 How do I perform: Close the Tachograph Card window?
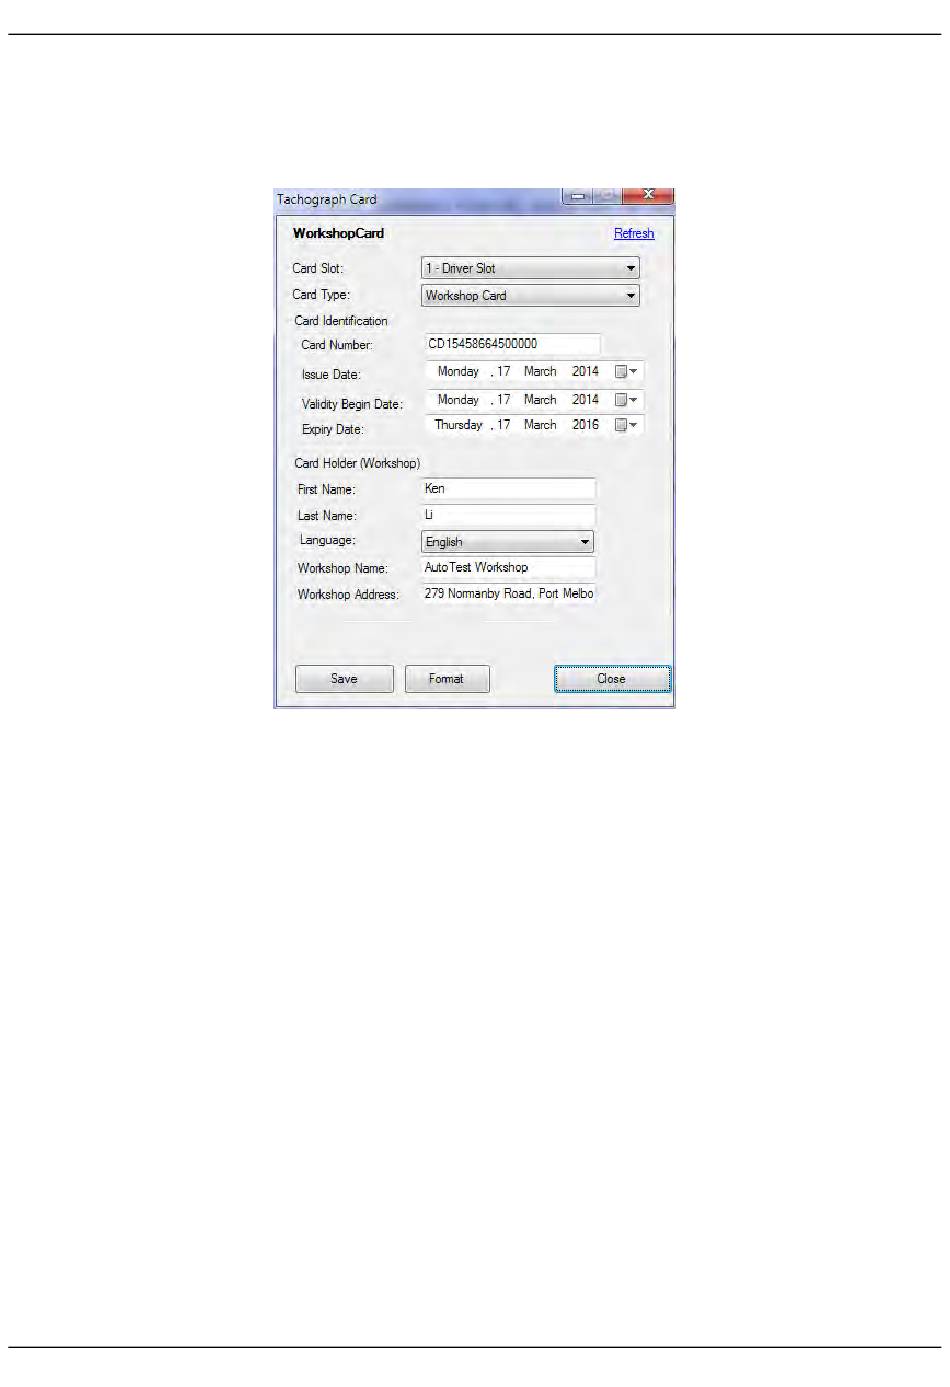tap(648, 195)
